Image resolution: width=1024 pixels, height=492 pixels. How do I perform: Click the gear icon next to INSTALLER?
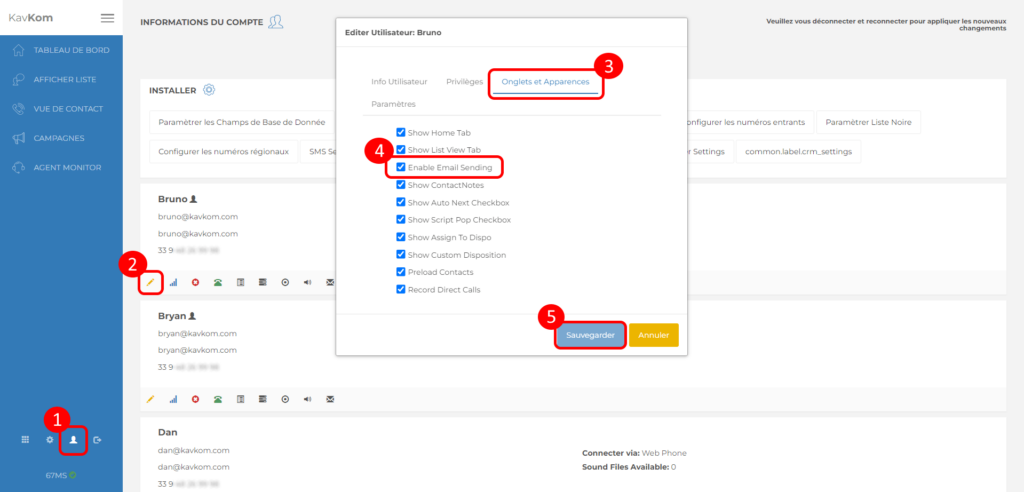coord(209,90)
